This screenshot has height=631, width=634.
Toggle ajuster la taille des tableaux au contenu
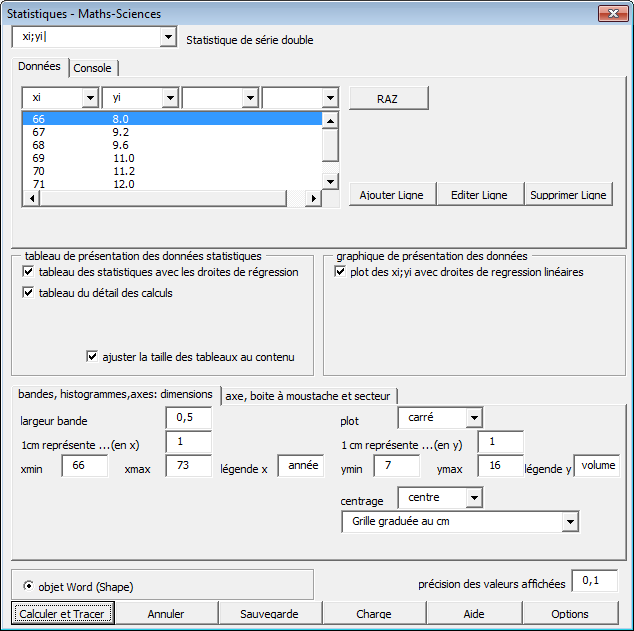coord(92,356)
